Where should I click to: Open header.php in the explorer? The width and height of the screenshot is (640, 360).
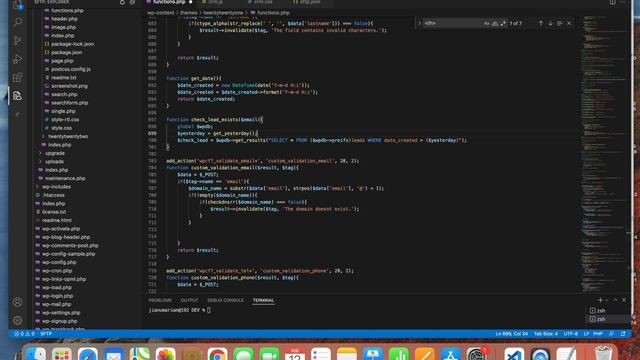64,19
